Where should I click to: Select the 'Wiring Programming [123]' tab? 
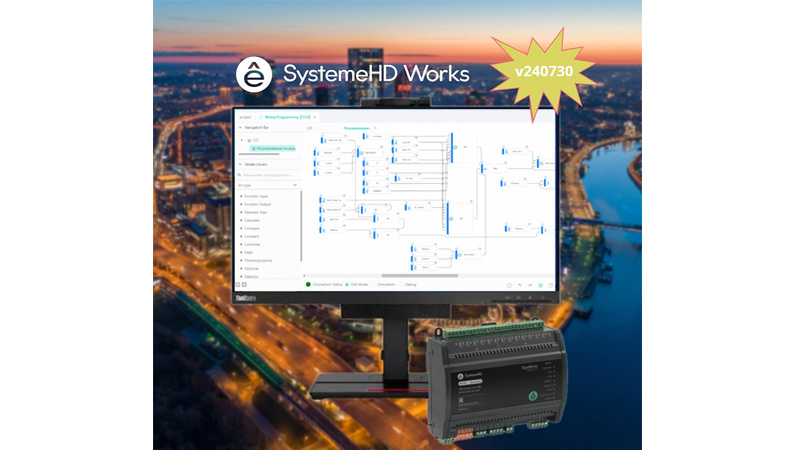click(x=287, y=117)
